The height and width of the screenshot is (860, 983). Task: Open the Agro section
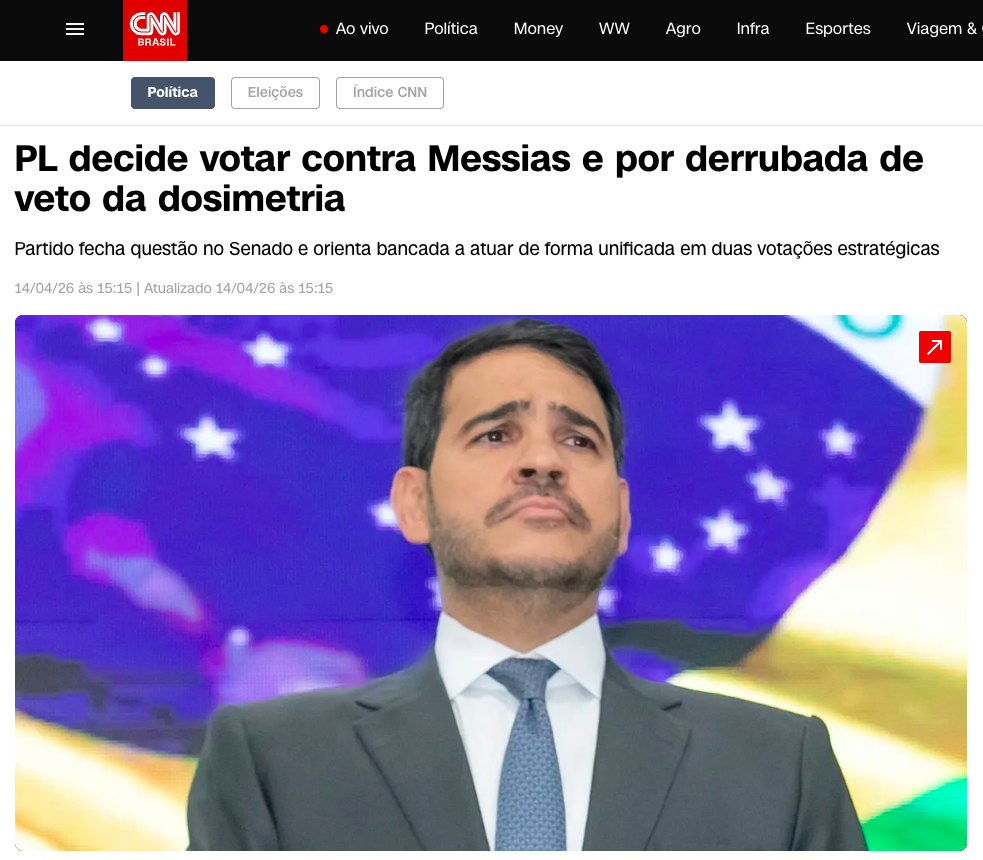coord(683,29)
